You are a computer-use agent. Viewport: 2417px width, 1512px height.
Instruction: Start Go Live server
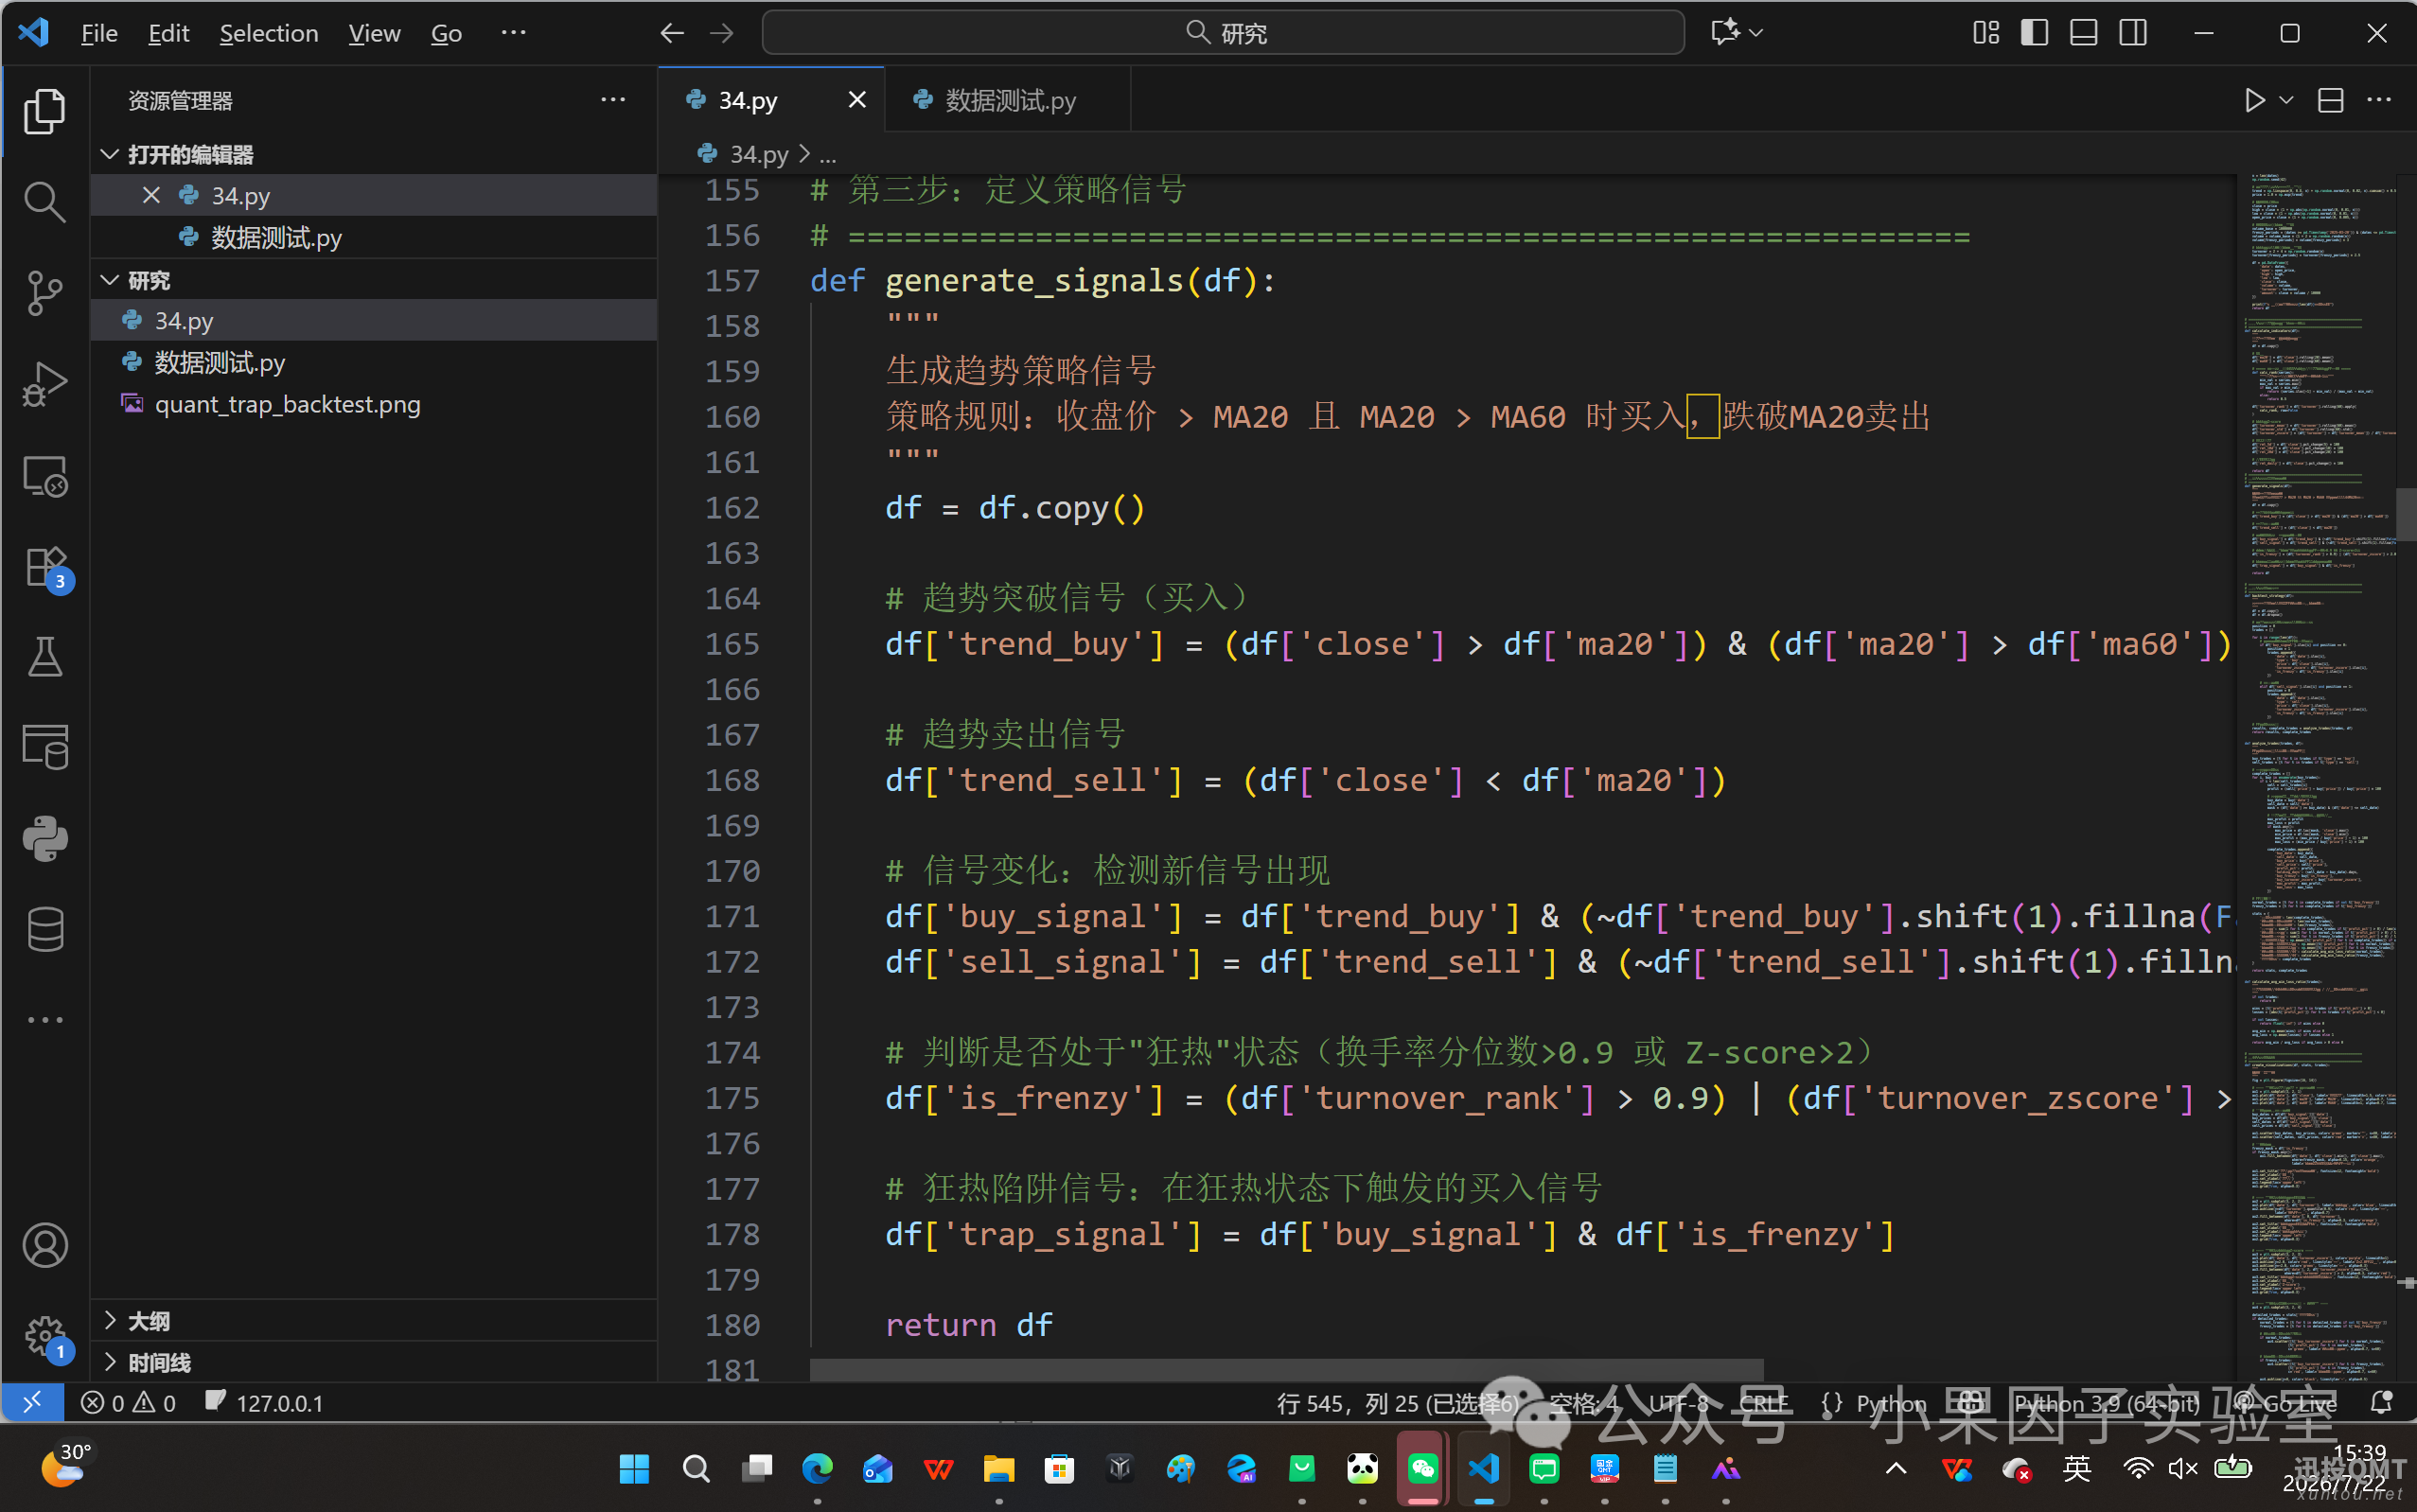click(x=2288, y=1403)
